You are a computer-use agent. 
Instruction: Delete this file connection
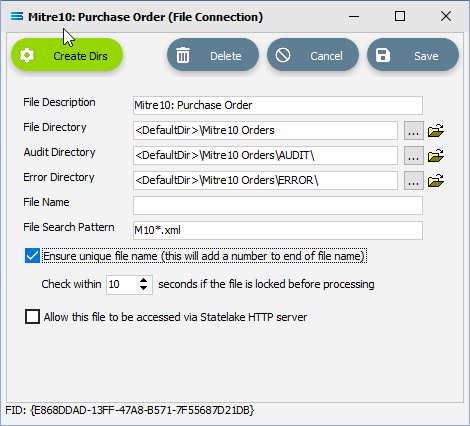tap(213, 55)
